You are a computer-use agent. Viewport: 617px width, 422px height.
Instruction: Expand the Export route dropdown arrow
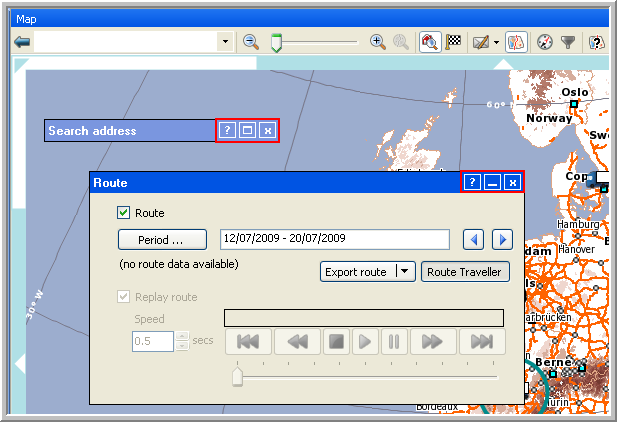pos(404,272)
